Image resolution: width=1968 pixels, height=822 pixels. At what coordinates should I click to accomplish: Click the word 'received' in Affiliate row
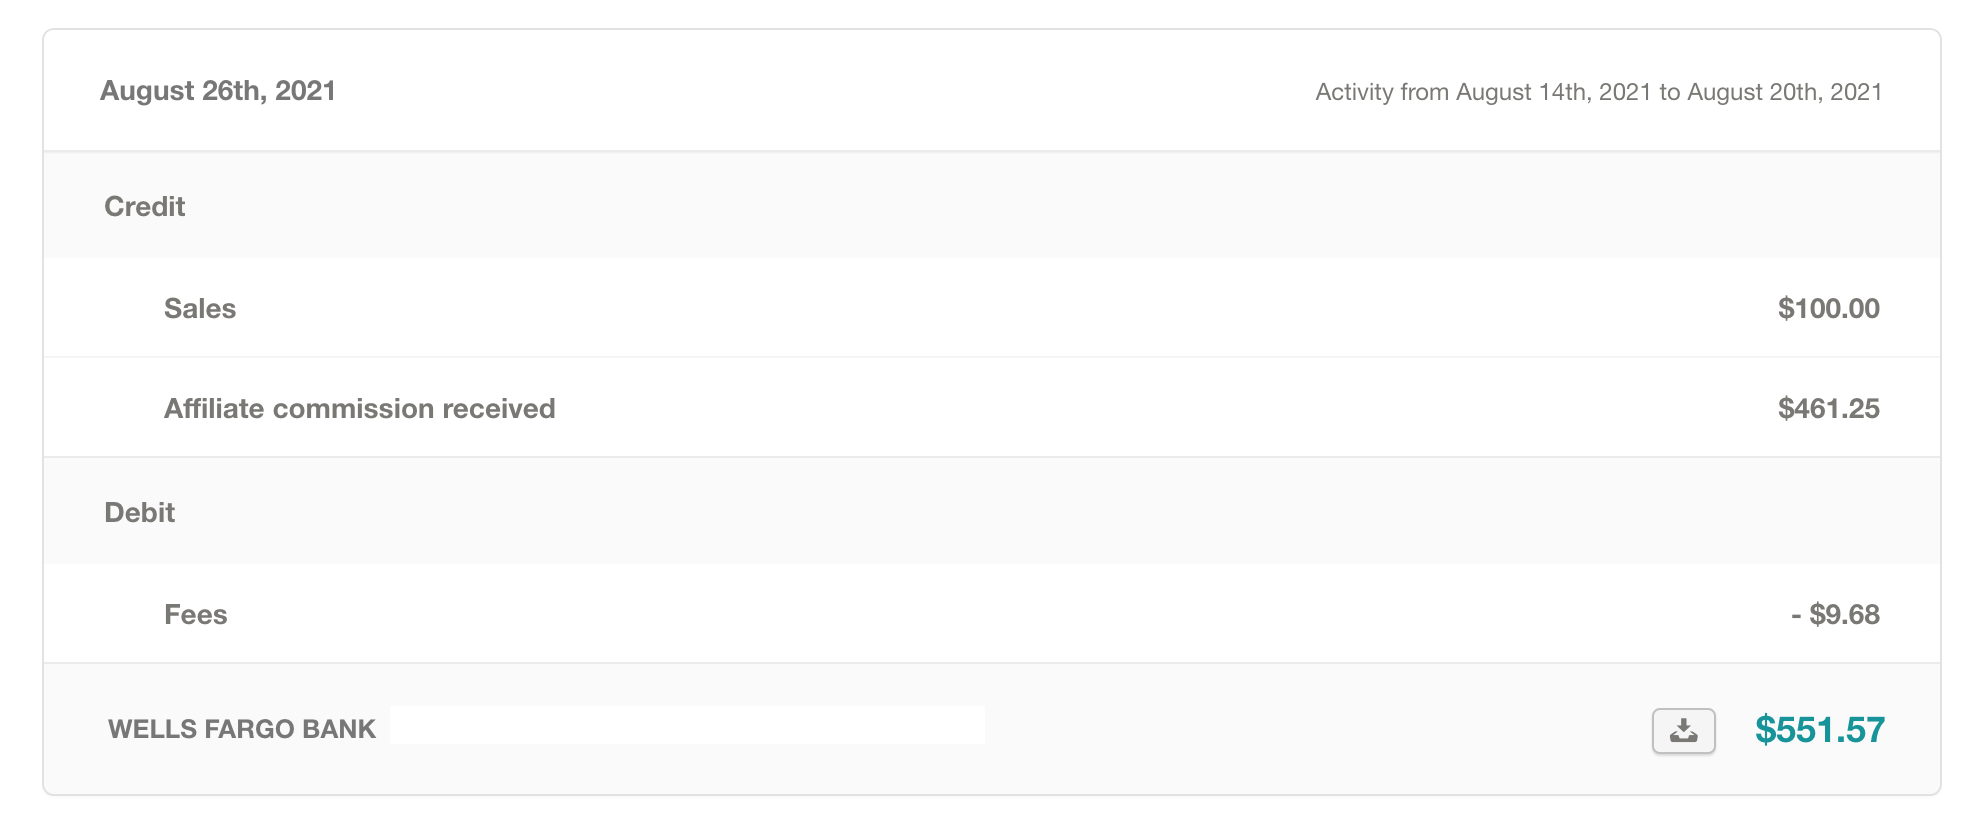pos(498,409)
